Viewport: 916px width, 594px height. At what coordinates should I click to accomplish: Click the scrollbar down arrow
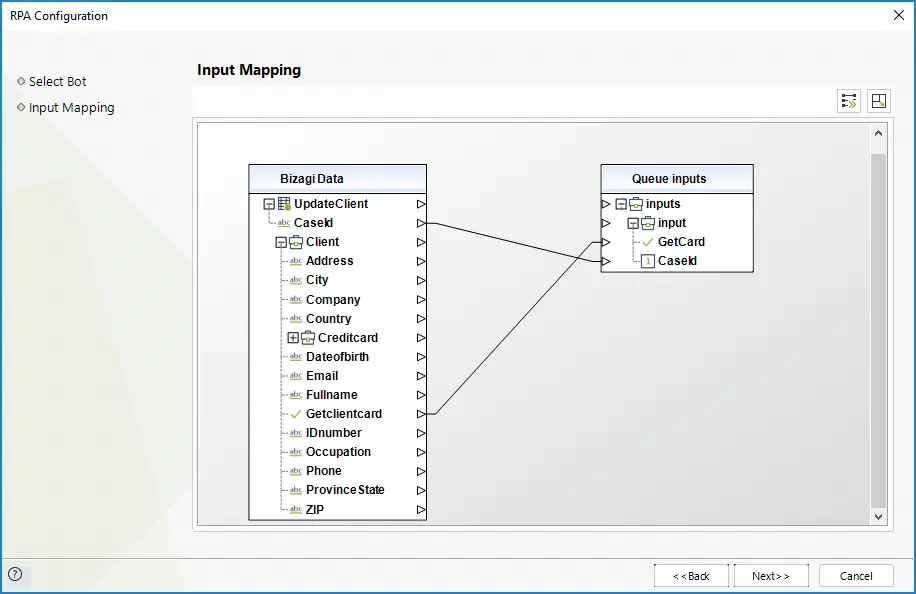click(x=878, y=516)
